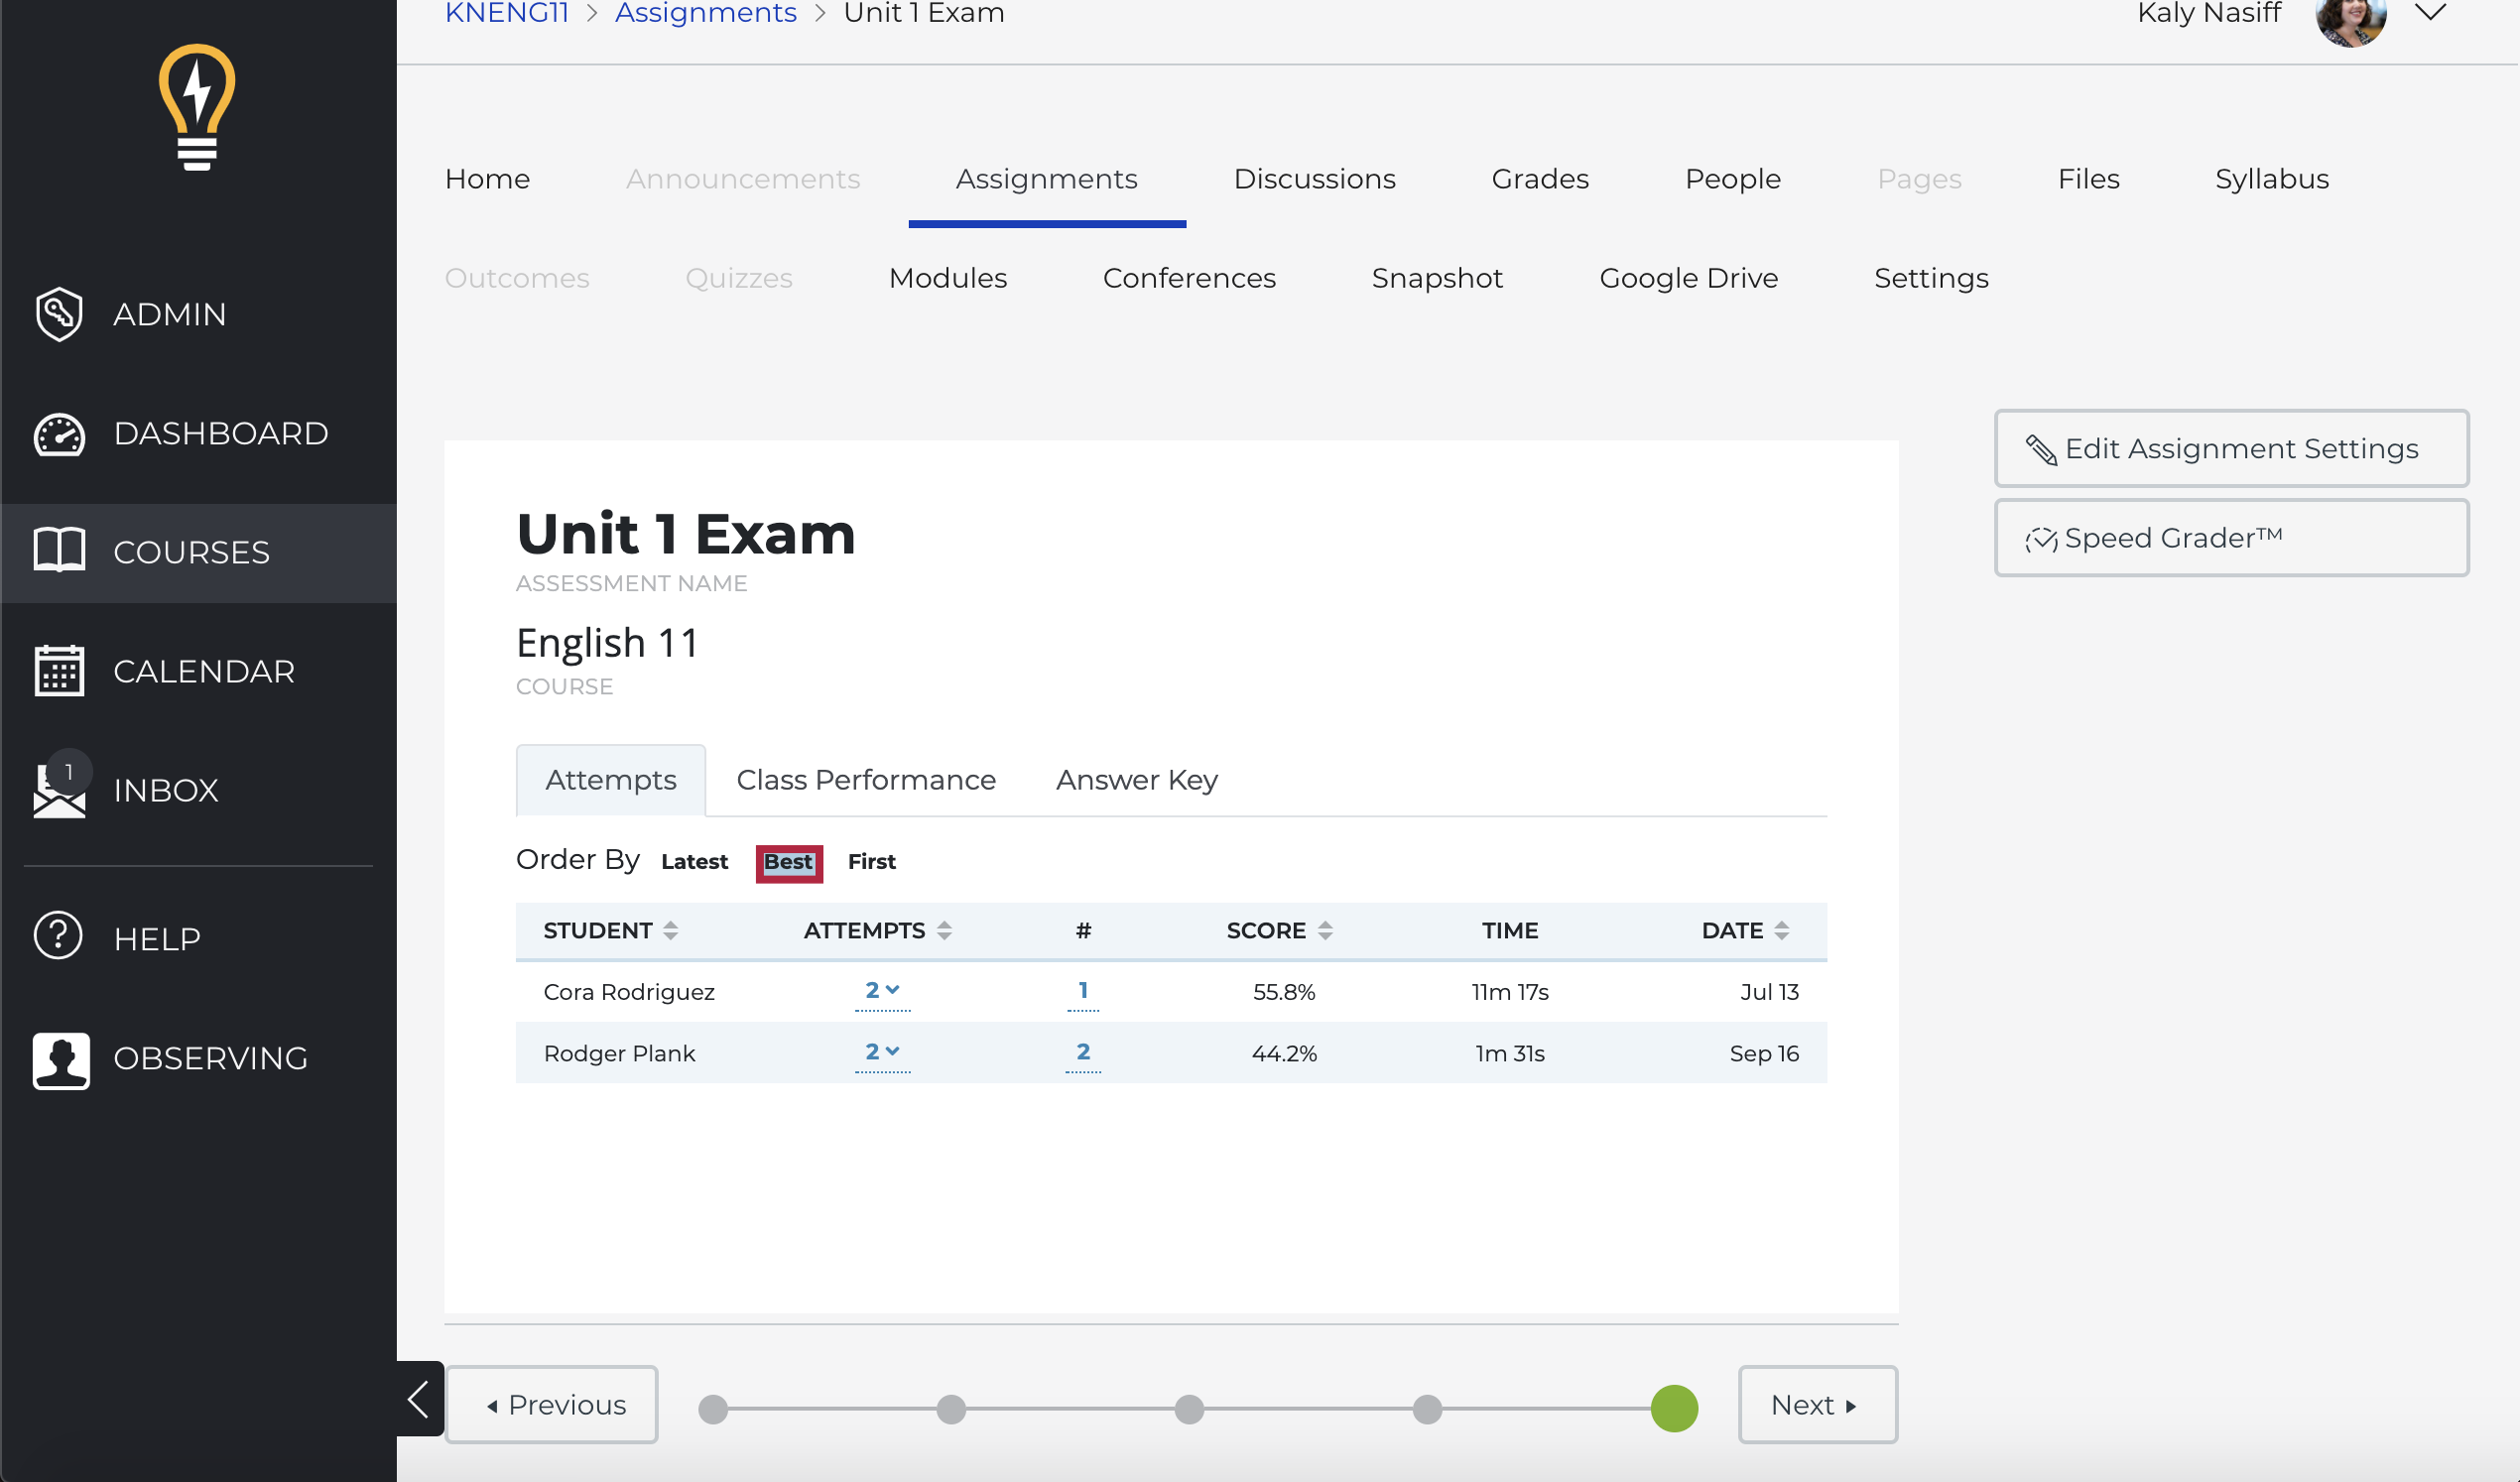Open Rodger Plank's attempt number 2 link
Image resolution: width=2520 pixels, height=1482 pixels.
(x=1082, y=1052)
